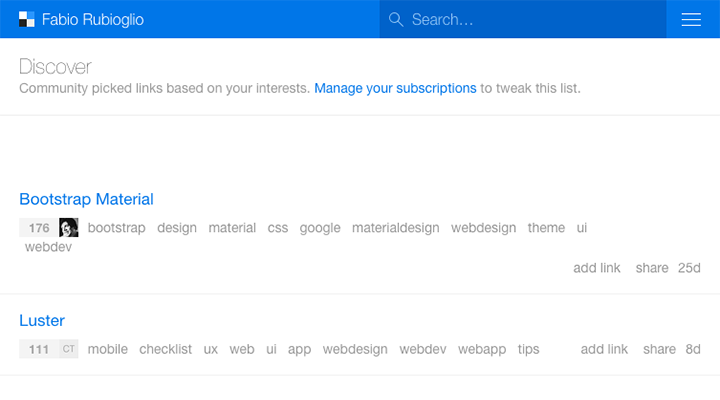
Task: Focus the Search input field
Action: (x=523, y=19)
